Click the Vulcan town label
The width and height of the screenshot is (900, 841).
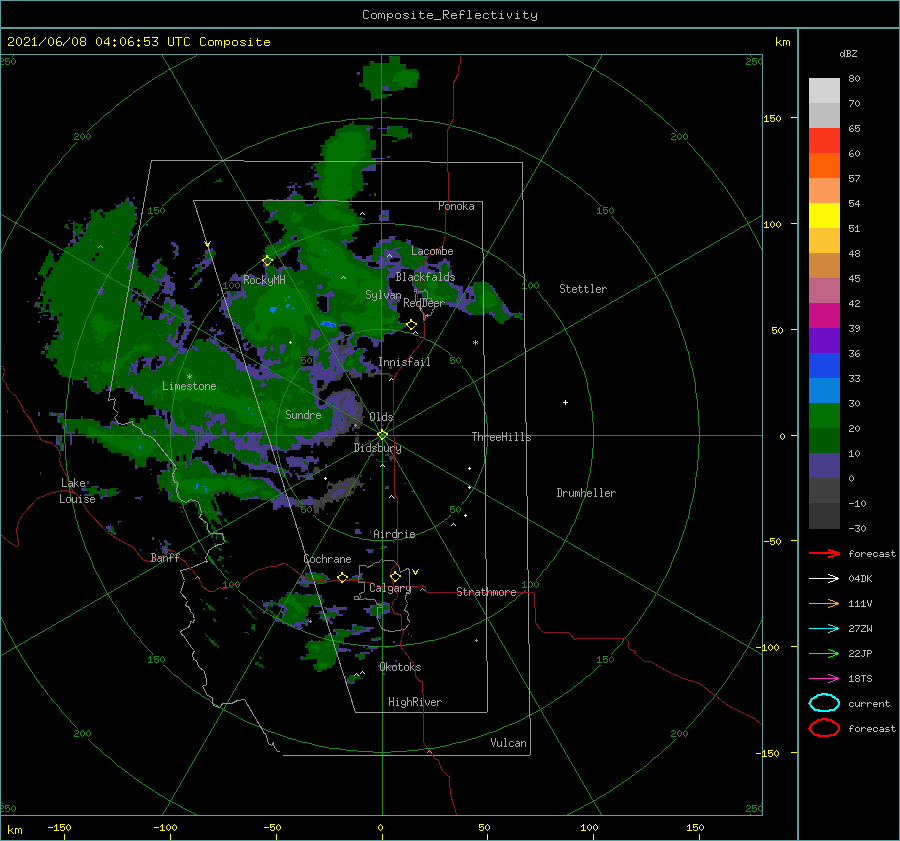pos(509,743)
